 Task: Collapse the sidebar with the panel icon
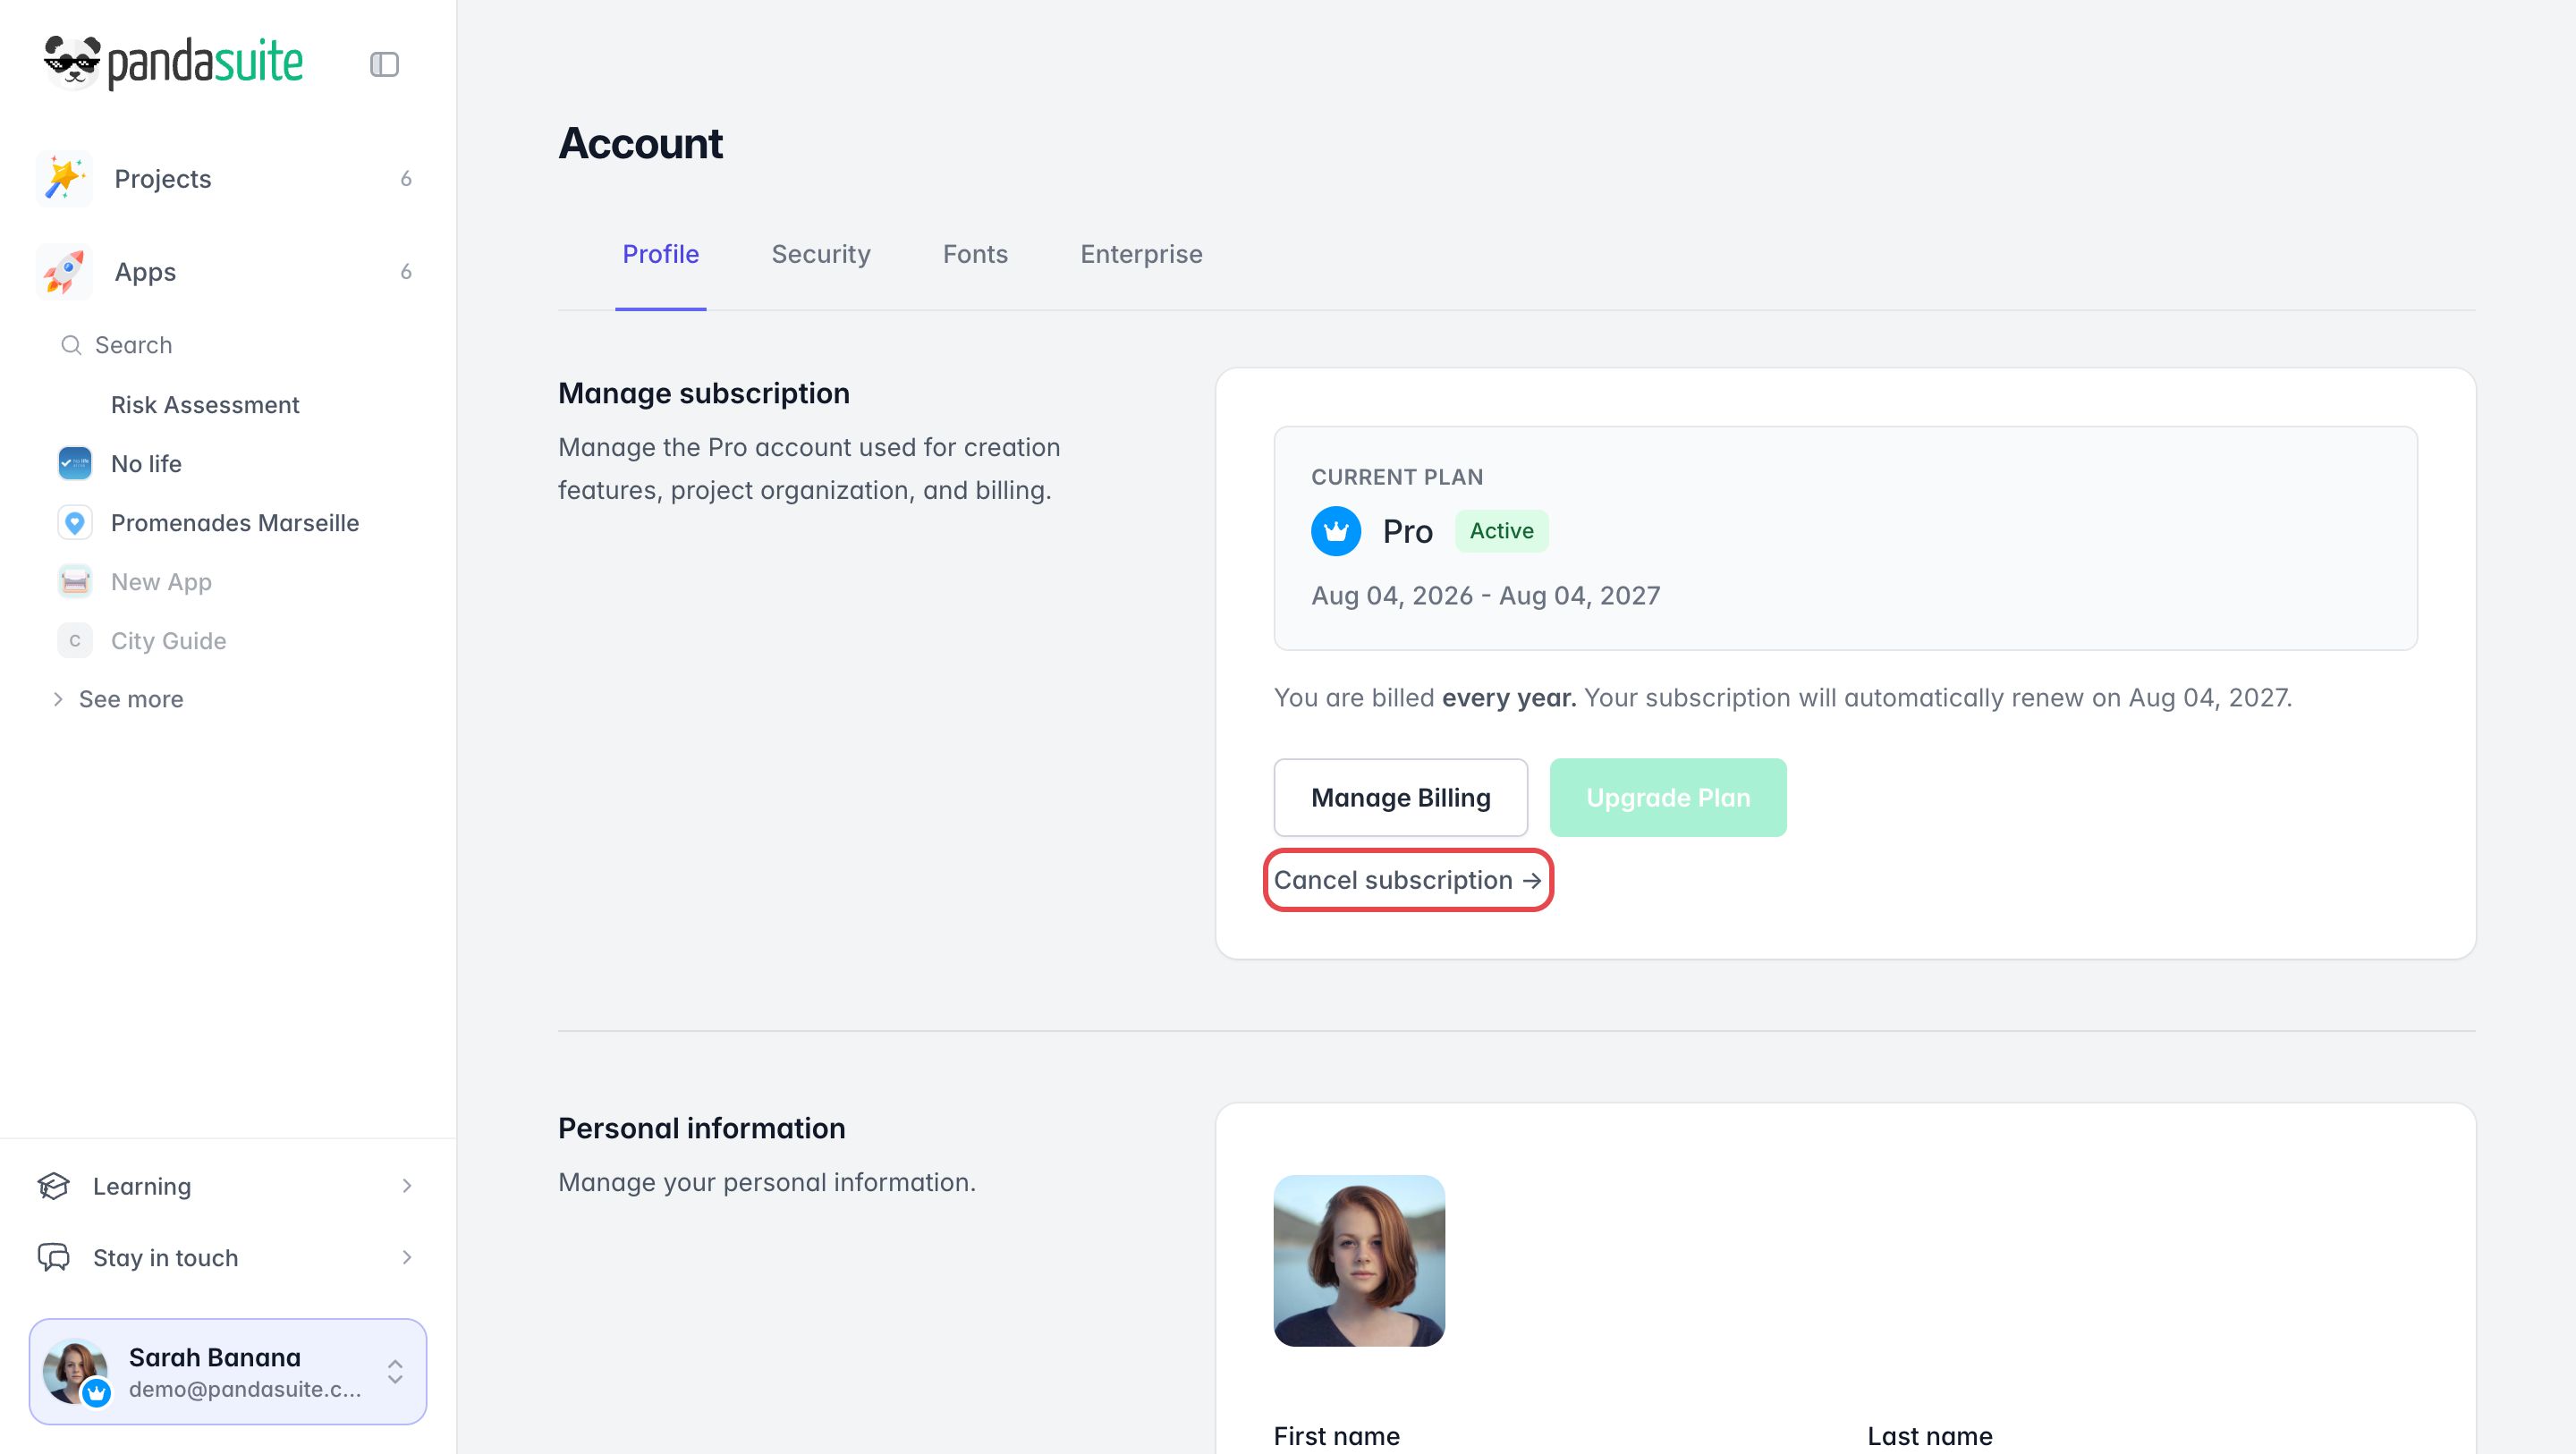click(x=384, y=65)
